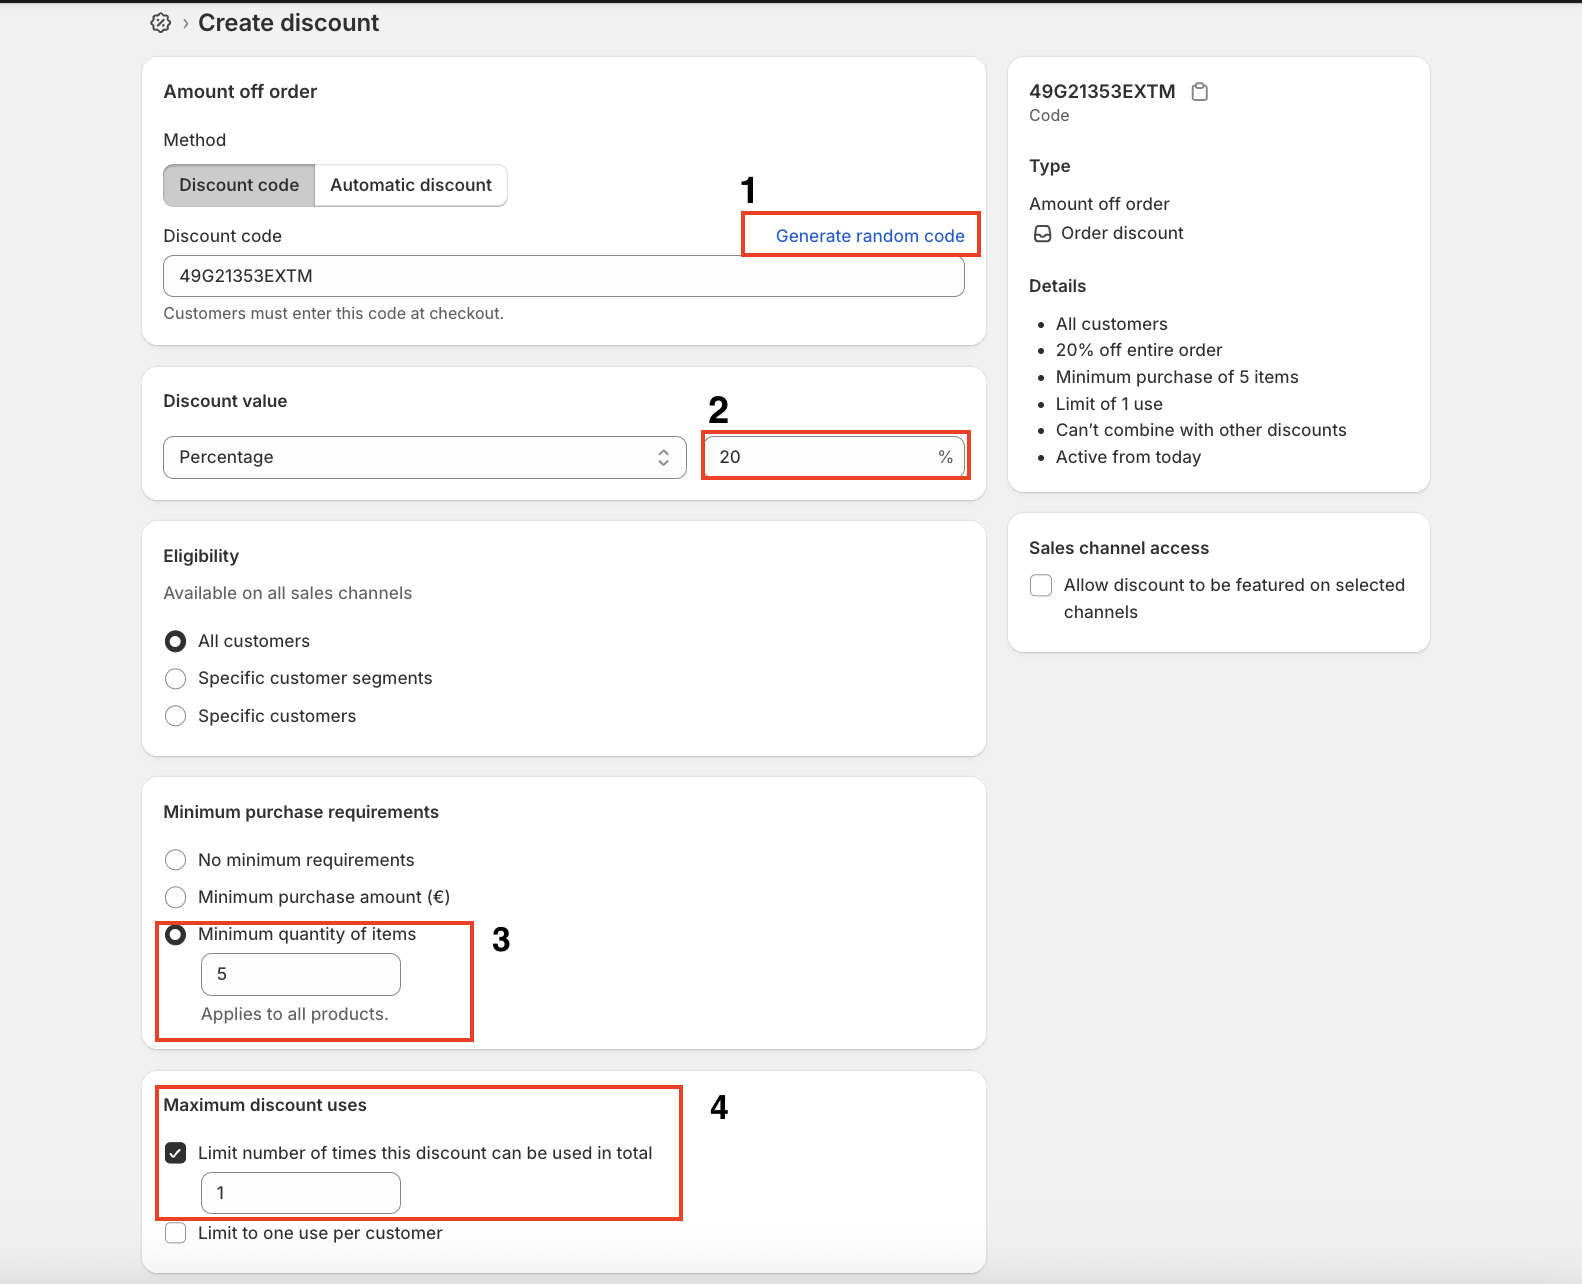Click the Discount code text field

(563, 276)
